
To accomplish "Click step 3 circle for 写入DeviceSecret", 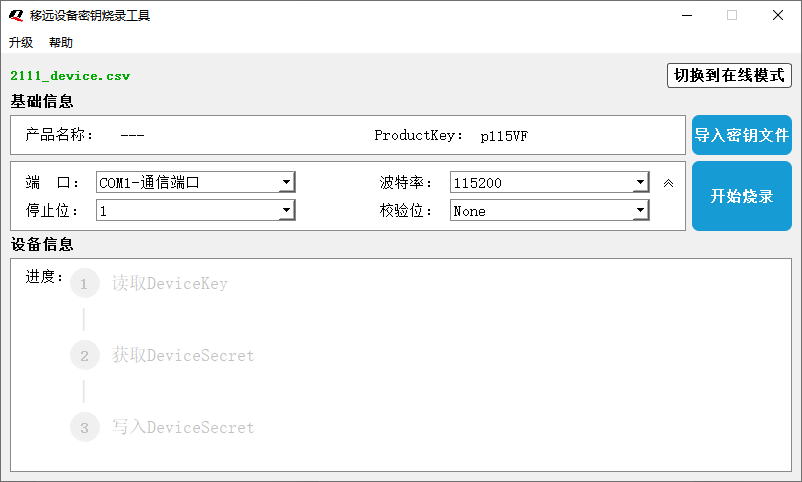I will 84,427.
